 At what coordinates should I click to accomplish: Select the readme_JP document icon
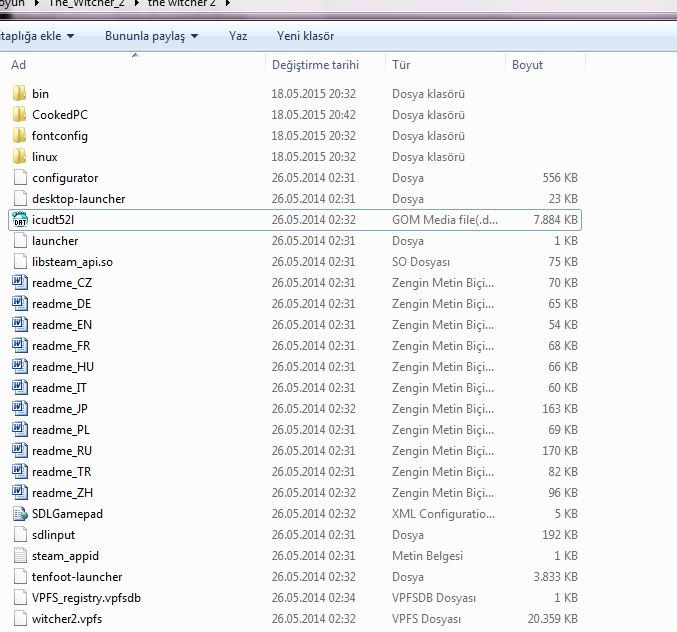coord(20,409)
